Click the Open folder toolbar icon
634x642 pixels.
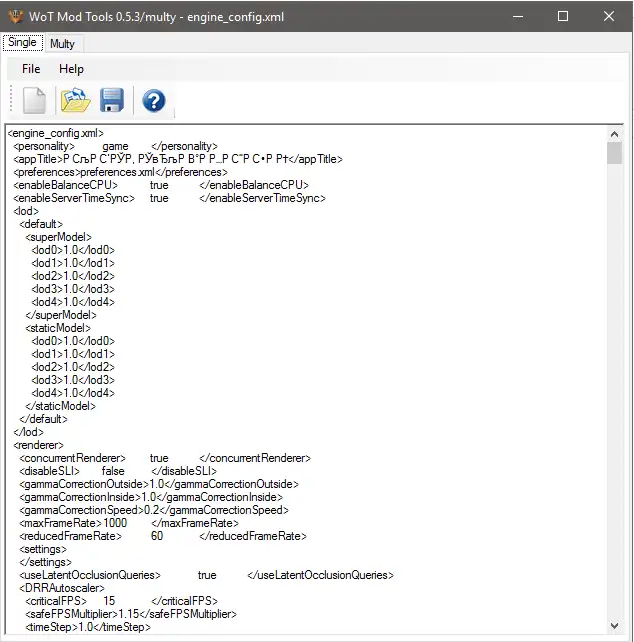[x=75, y=100]
